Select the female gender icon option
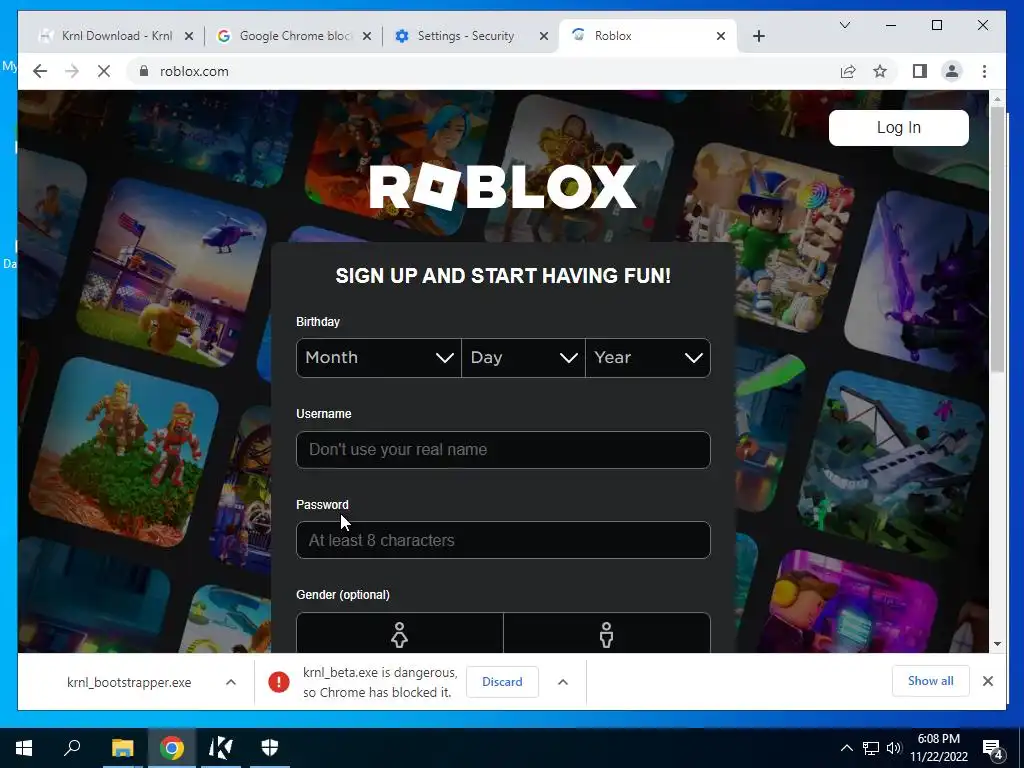 coord(400,634)
